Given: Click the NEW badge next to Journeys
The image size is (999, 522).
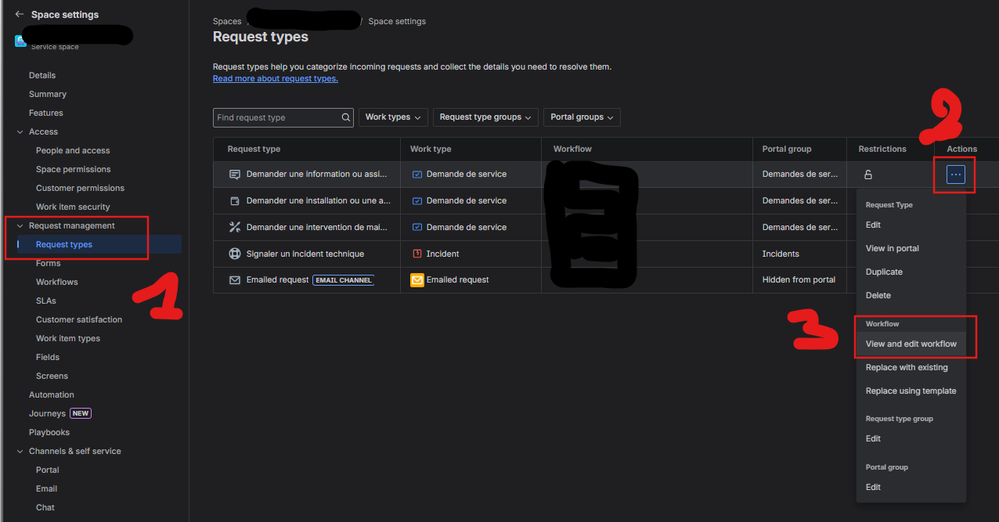Looking at the screenshot, I should pos(80,413).
